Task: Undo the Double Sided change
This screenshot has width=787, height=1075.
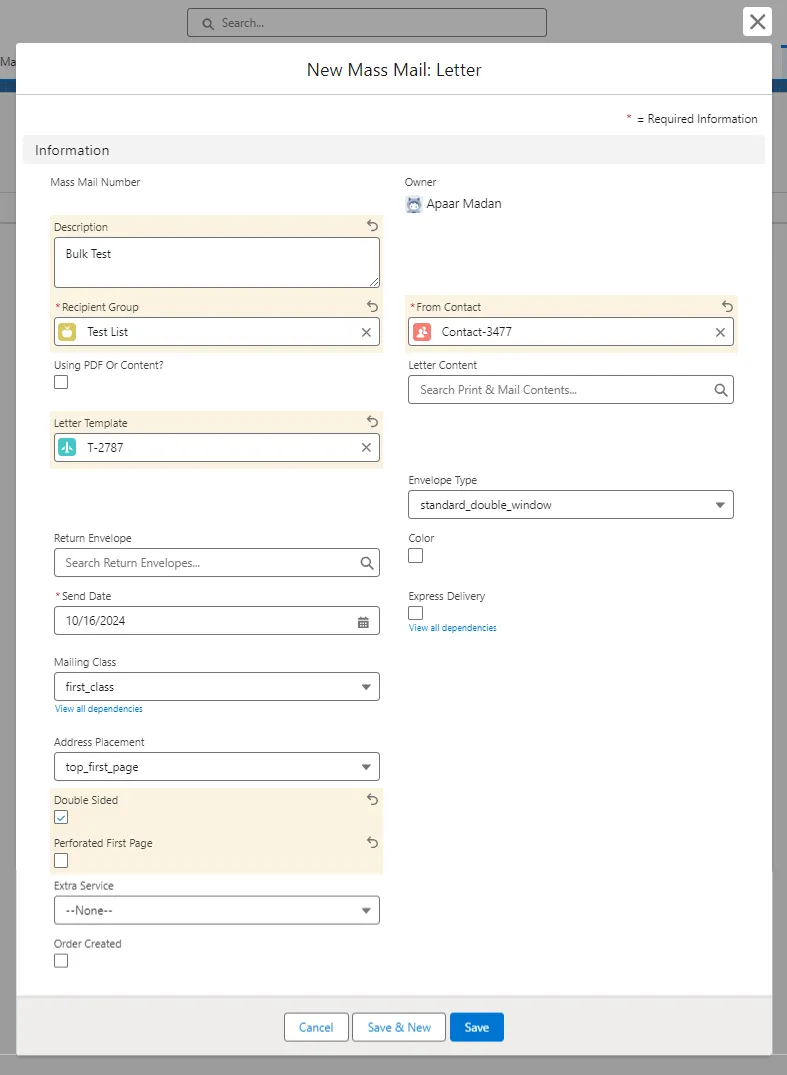Action: click(x=372, y=800)
